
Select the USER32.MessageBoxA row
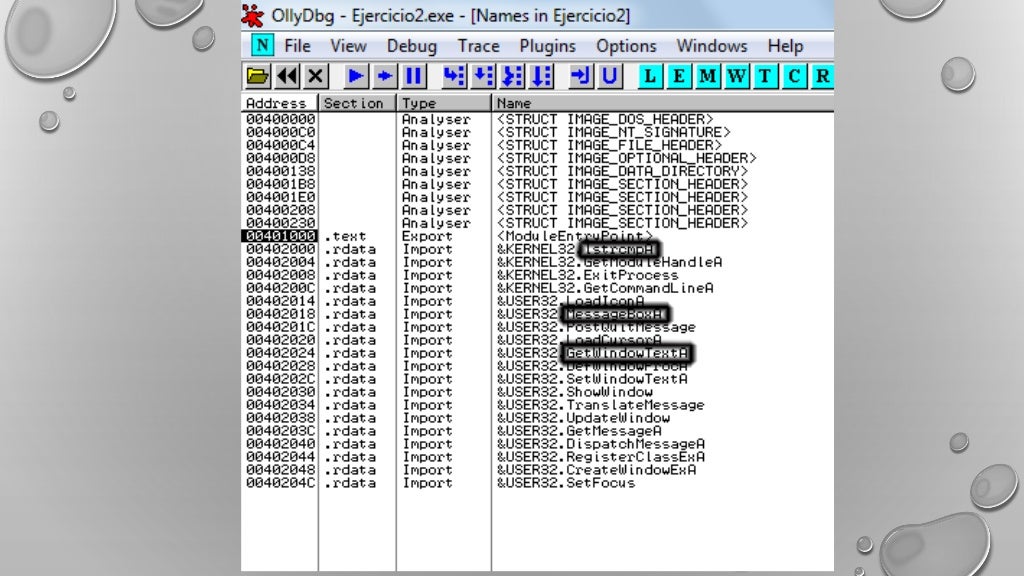(x=537, y=314)
